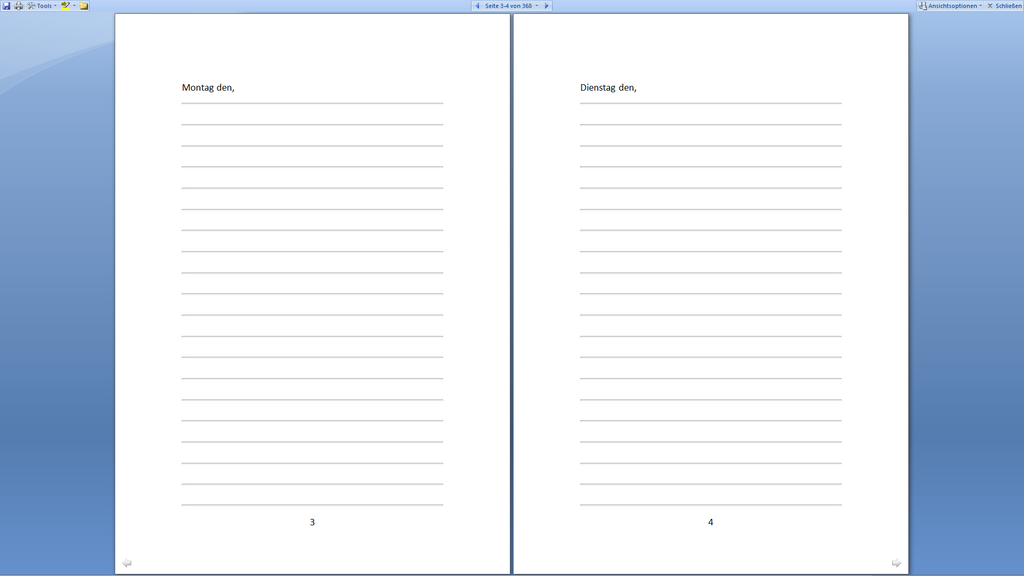
Task: Save the document via floppy disk icon
Action: [x=7, y=5]
